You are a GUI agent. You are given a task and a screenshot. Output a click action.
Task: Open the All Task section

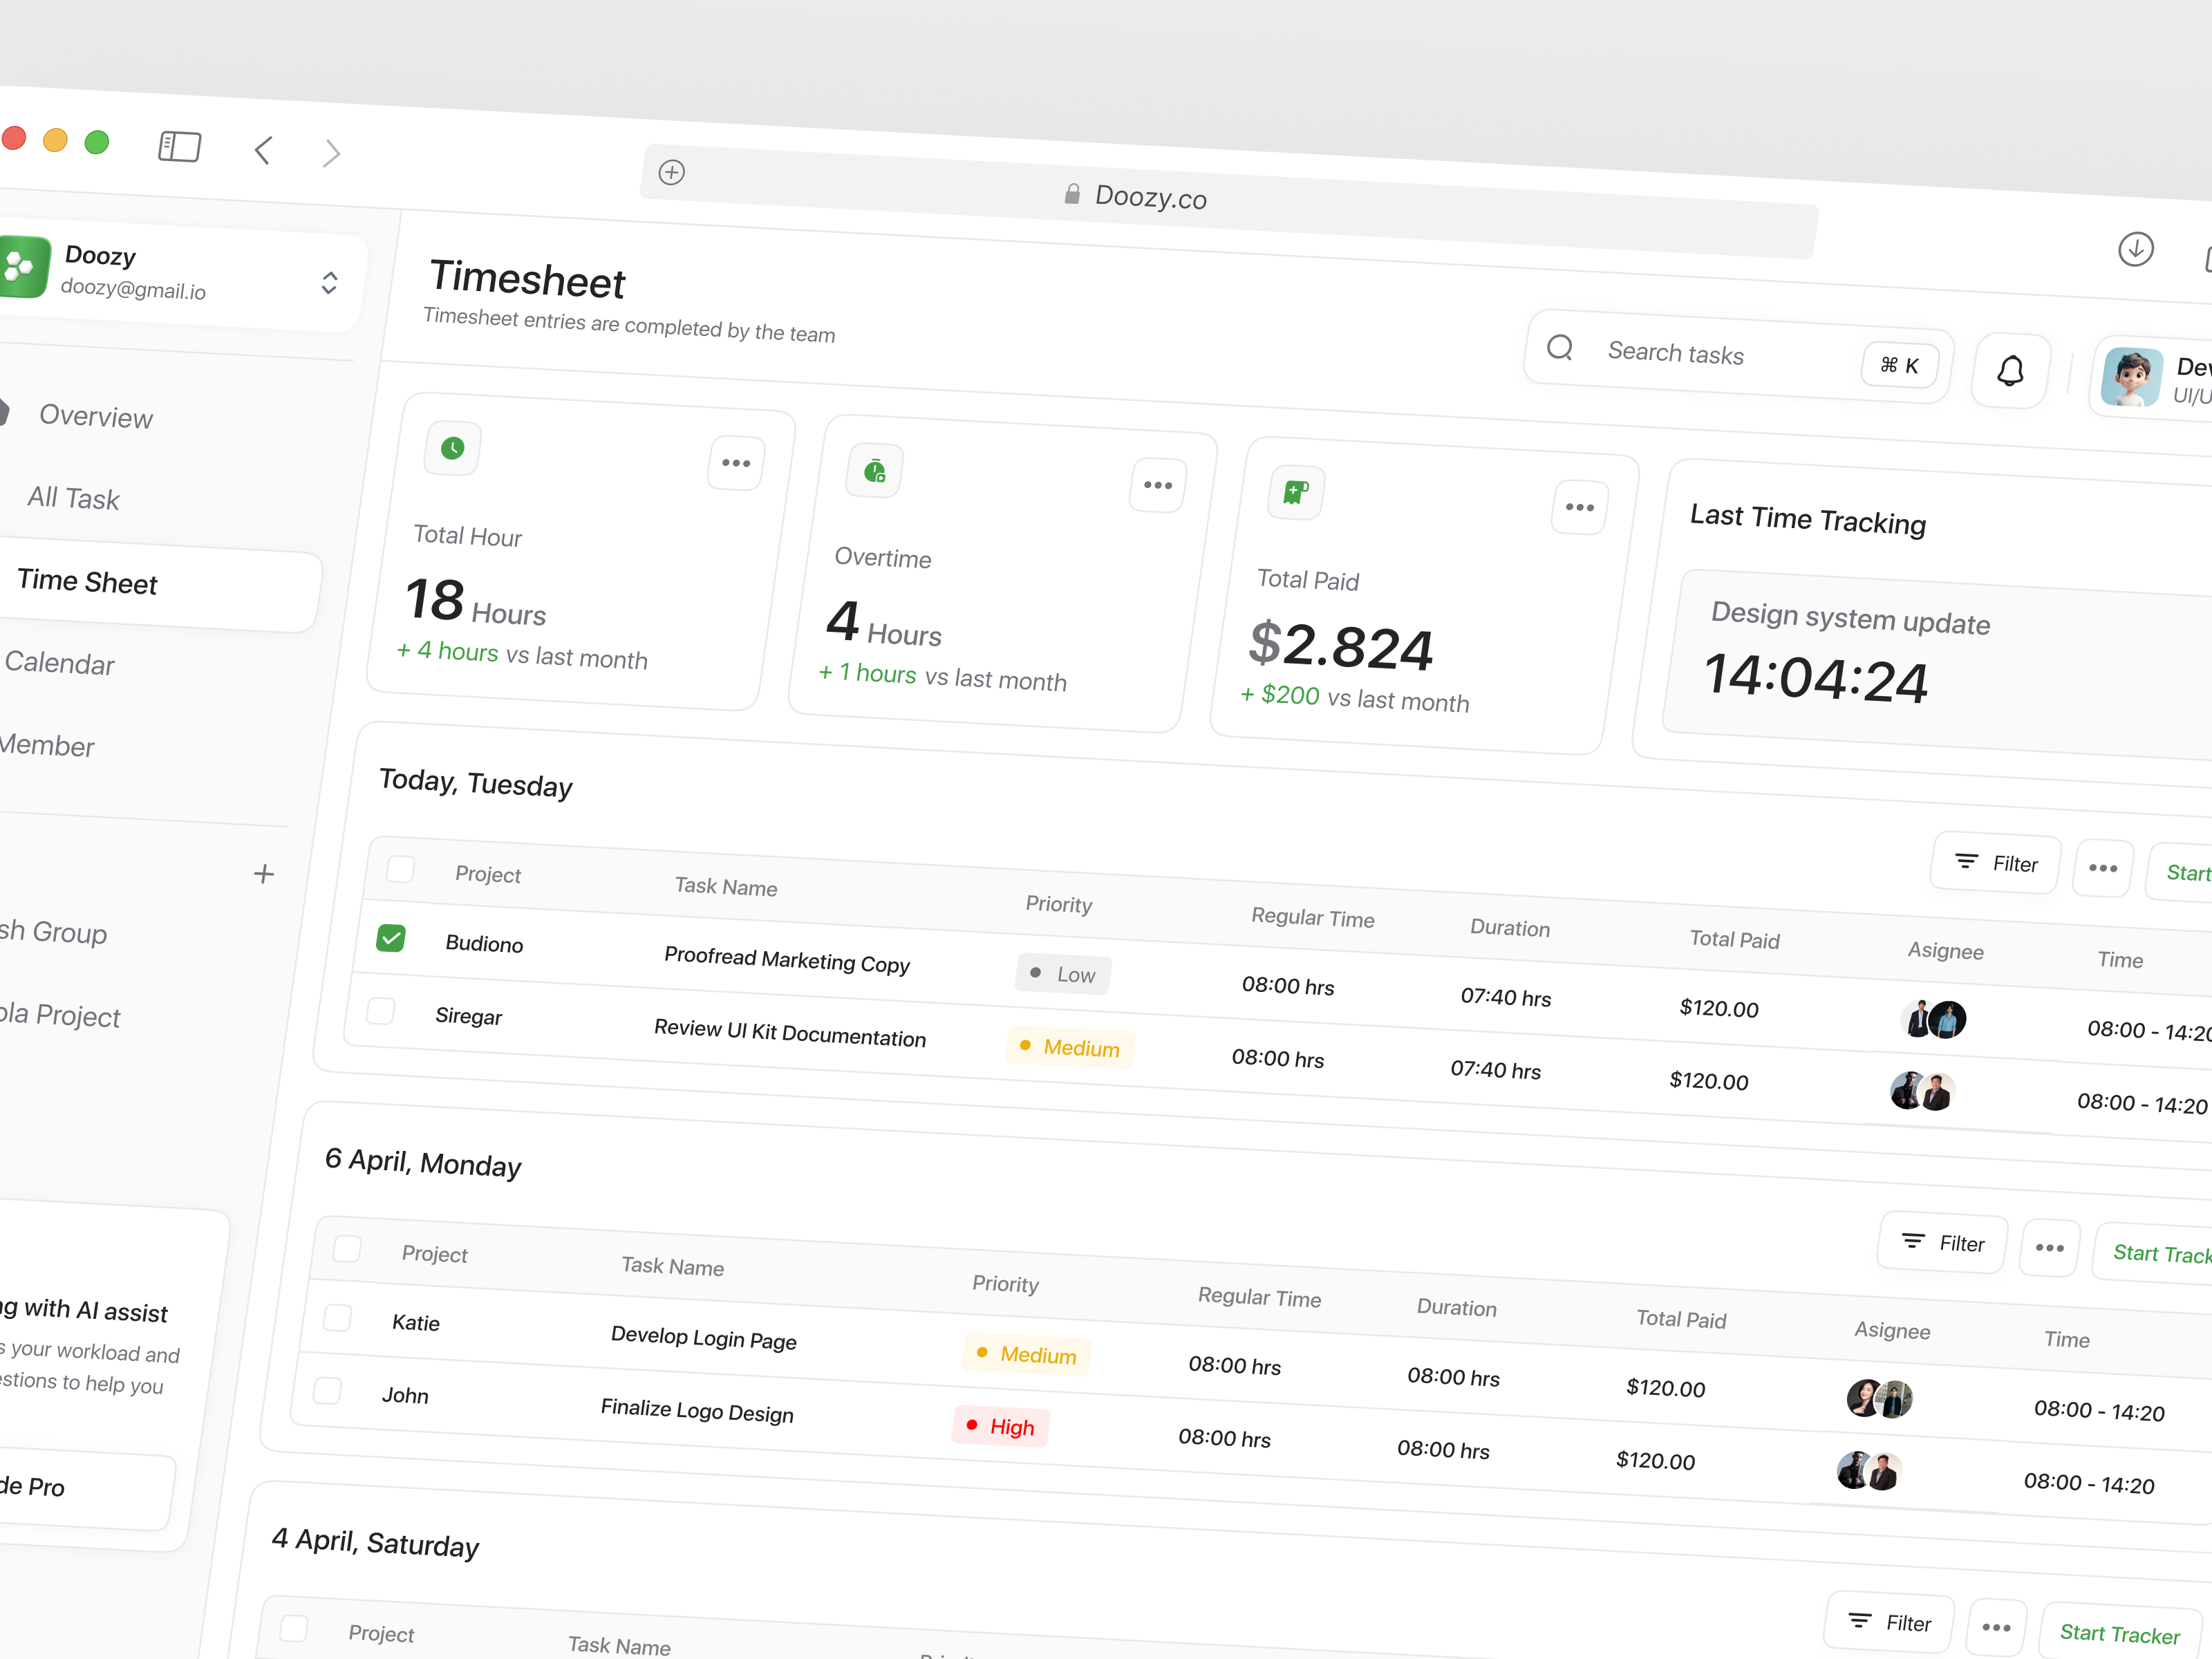point(73,498)
